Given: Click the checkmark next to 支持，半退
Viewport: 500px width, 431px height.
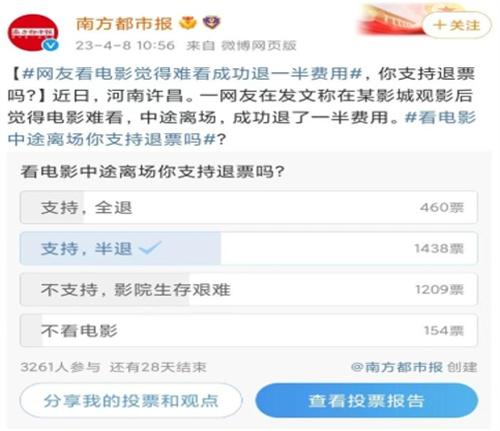Looking at the screenshot, I should [x=150, y=248].
